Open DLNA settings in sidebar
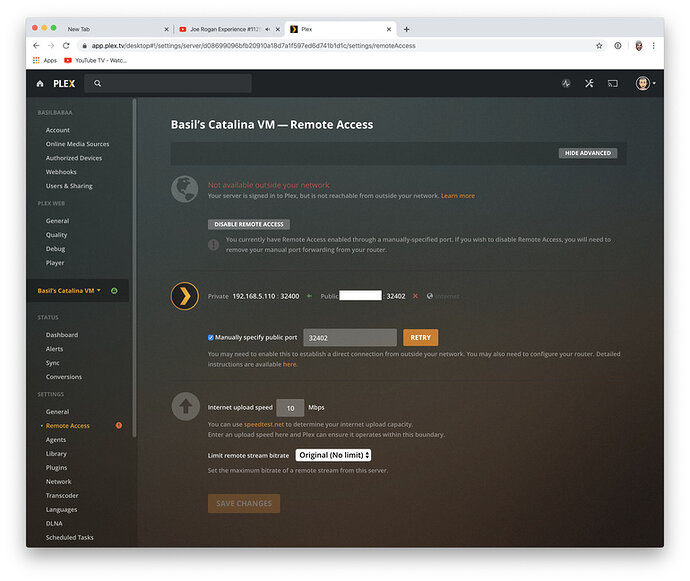The height and width of the screenshot is (581, 690). [54, 523]
